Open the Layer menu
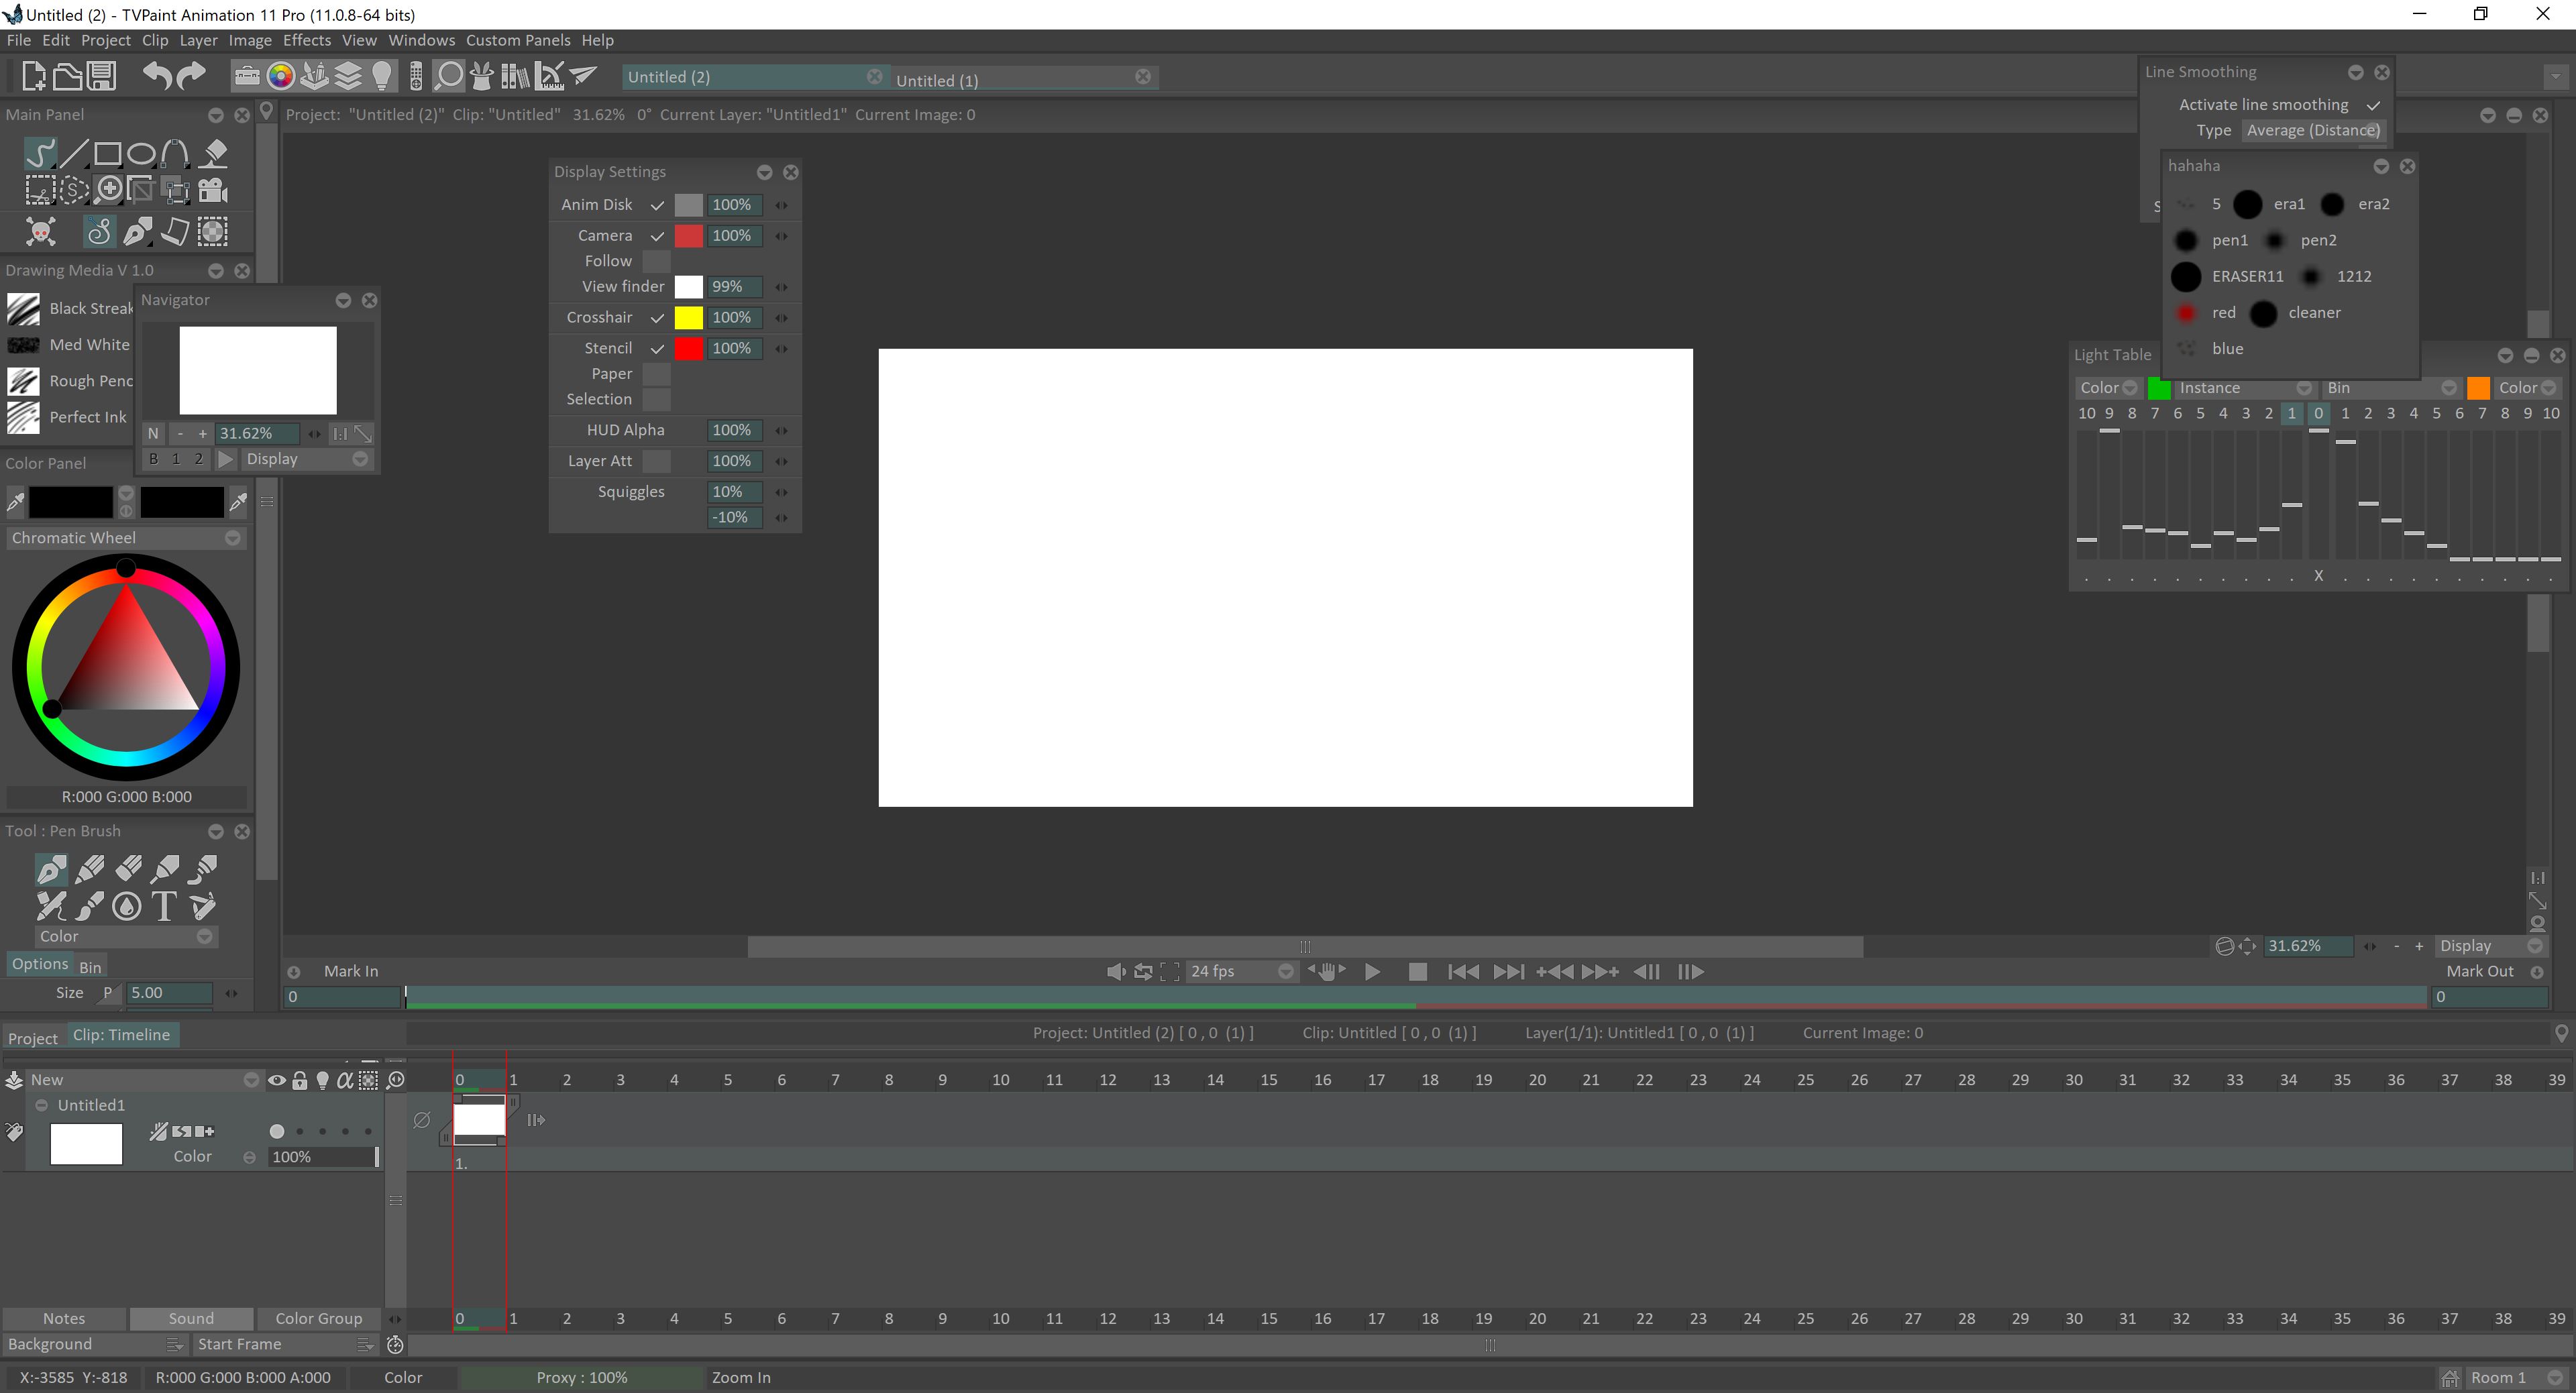Screen dimensions: 2576x1393 tap(198, 40)
